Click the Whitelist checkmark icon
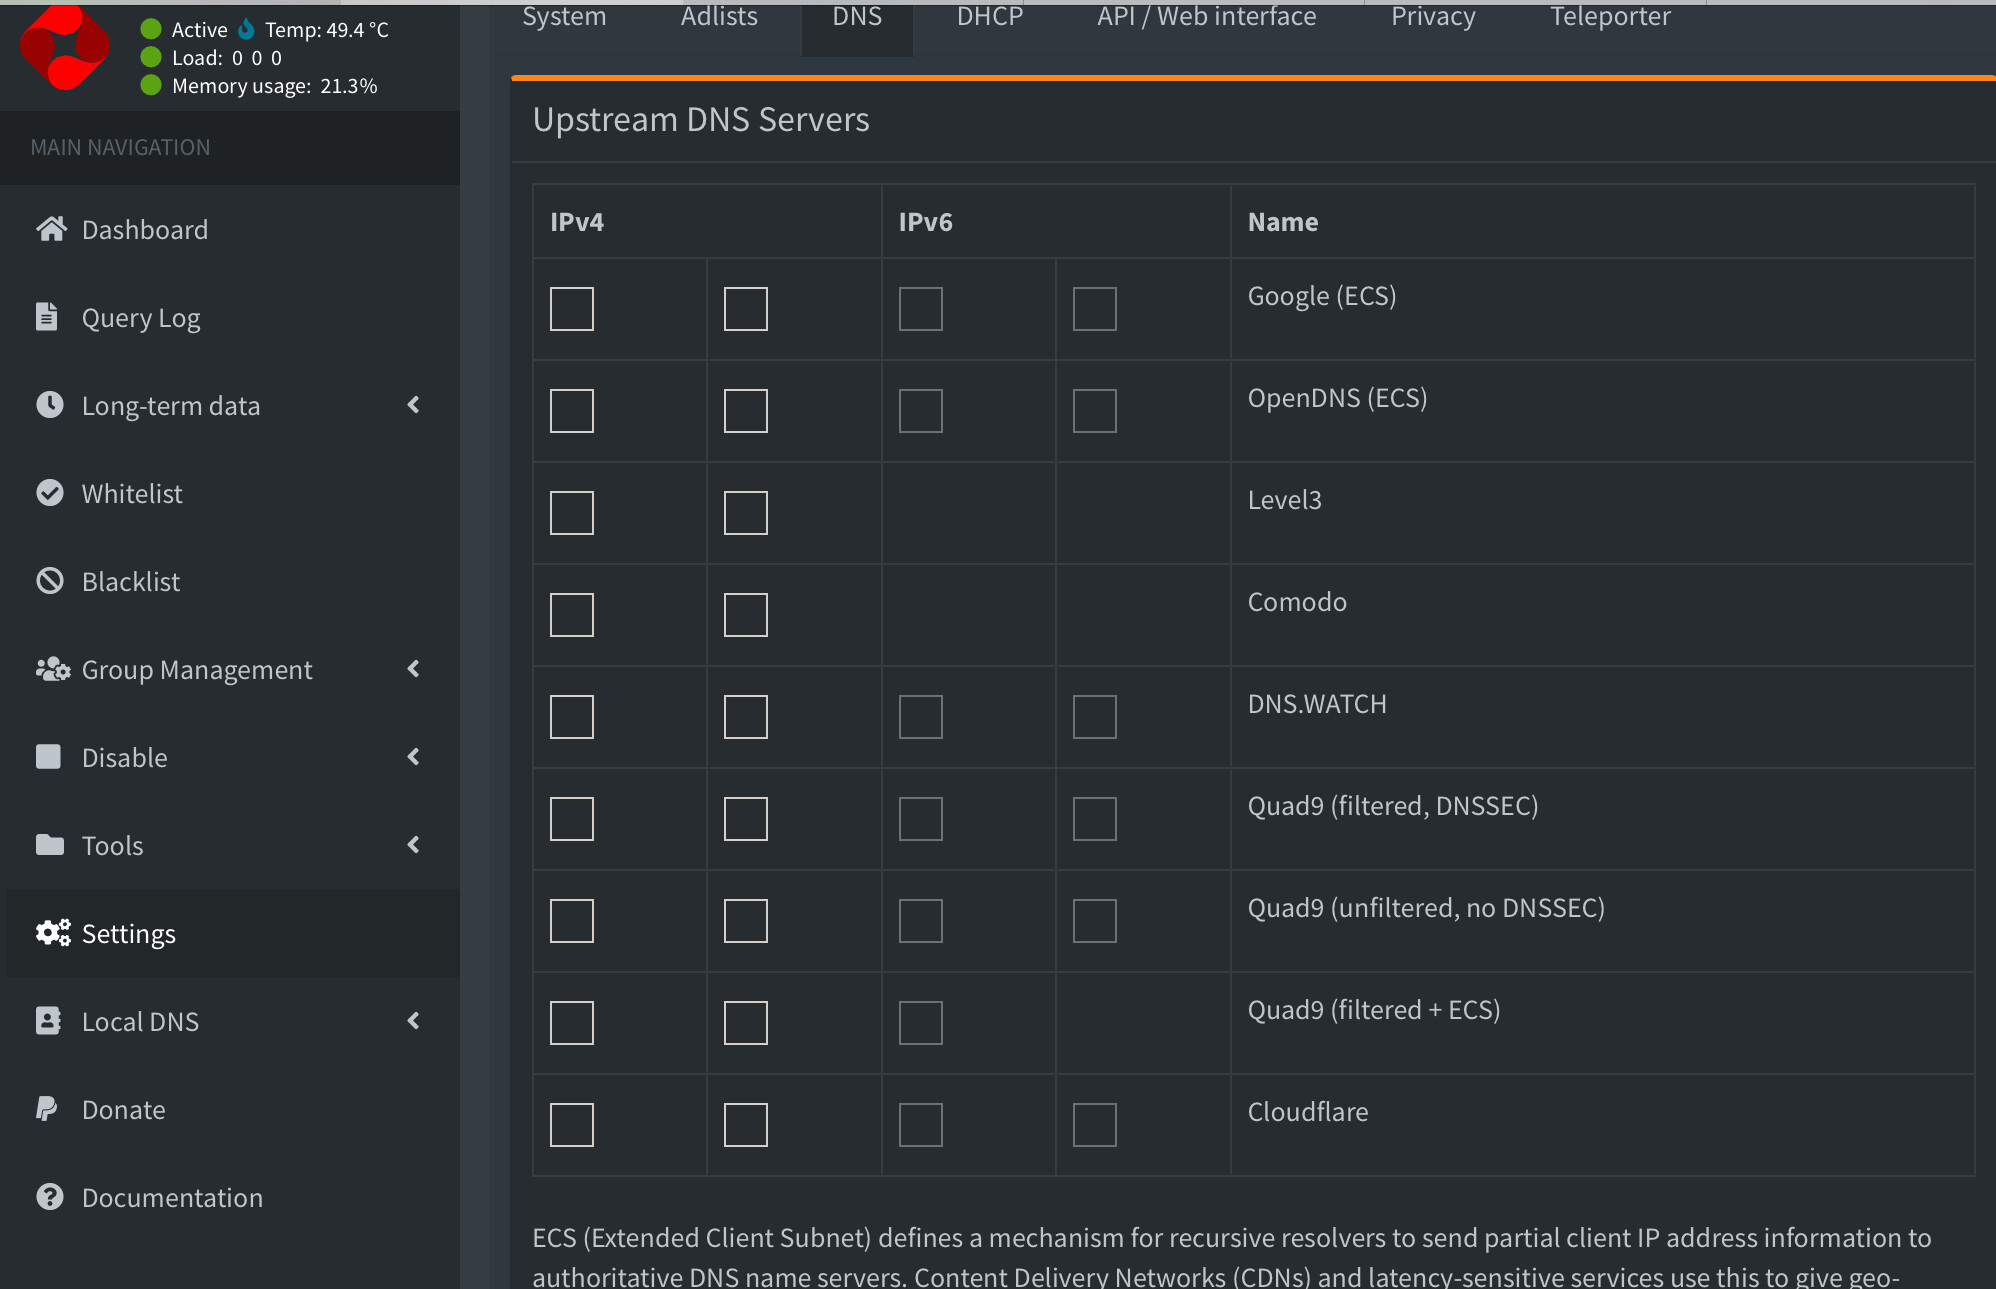1996x1289 pixels. click(x=50, y=492)
